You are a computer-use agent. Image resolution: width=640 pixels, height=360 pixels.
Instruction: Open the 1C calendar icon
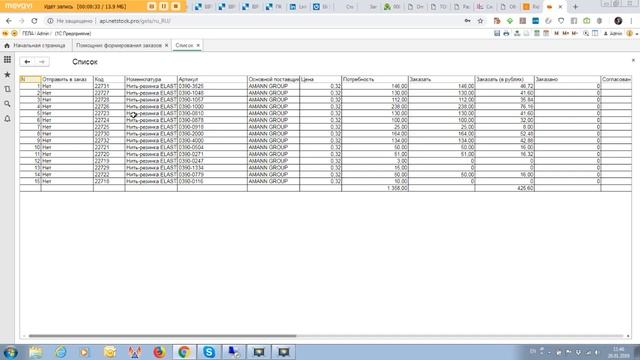click(x=546, y=33)
